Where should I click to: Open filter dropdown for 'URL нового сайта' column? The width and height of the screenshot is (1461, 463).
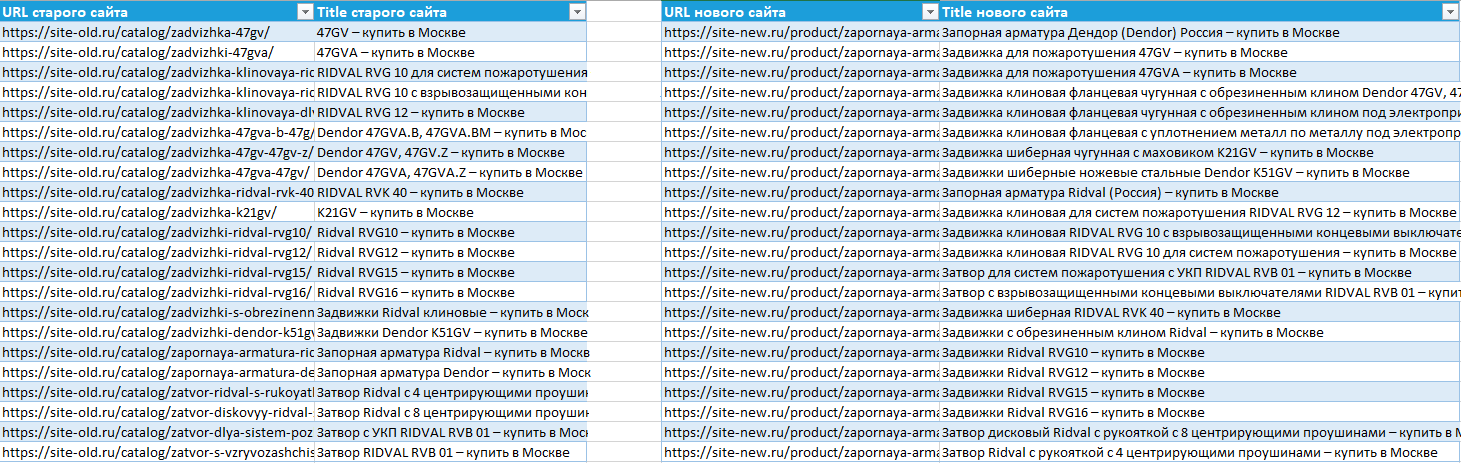click(931, 12)
